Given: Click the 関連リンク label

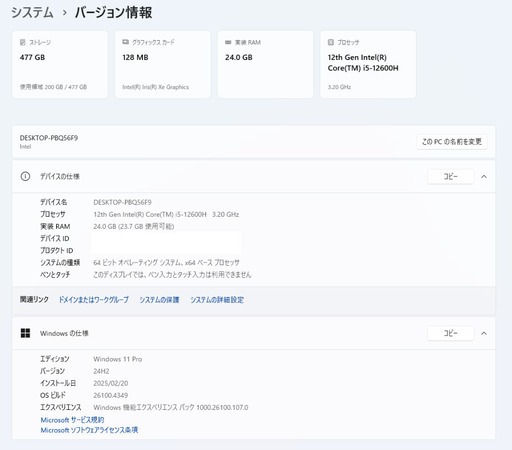Looking at the screenshot, I should pos(34,299).
